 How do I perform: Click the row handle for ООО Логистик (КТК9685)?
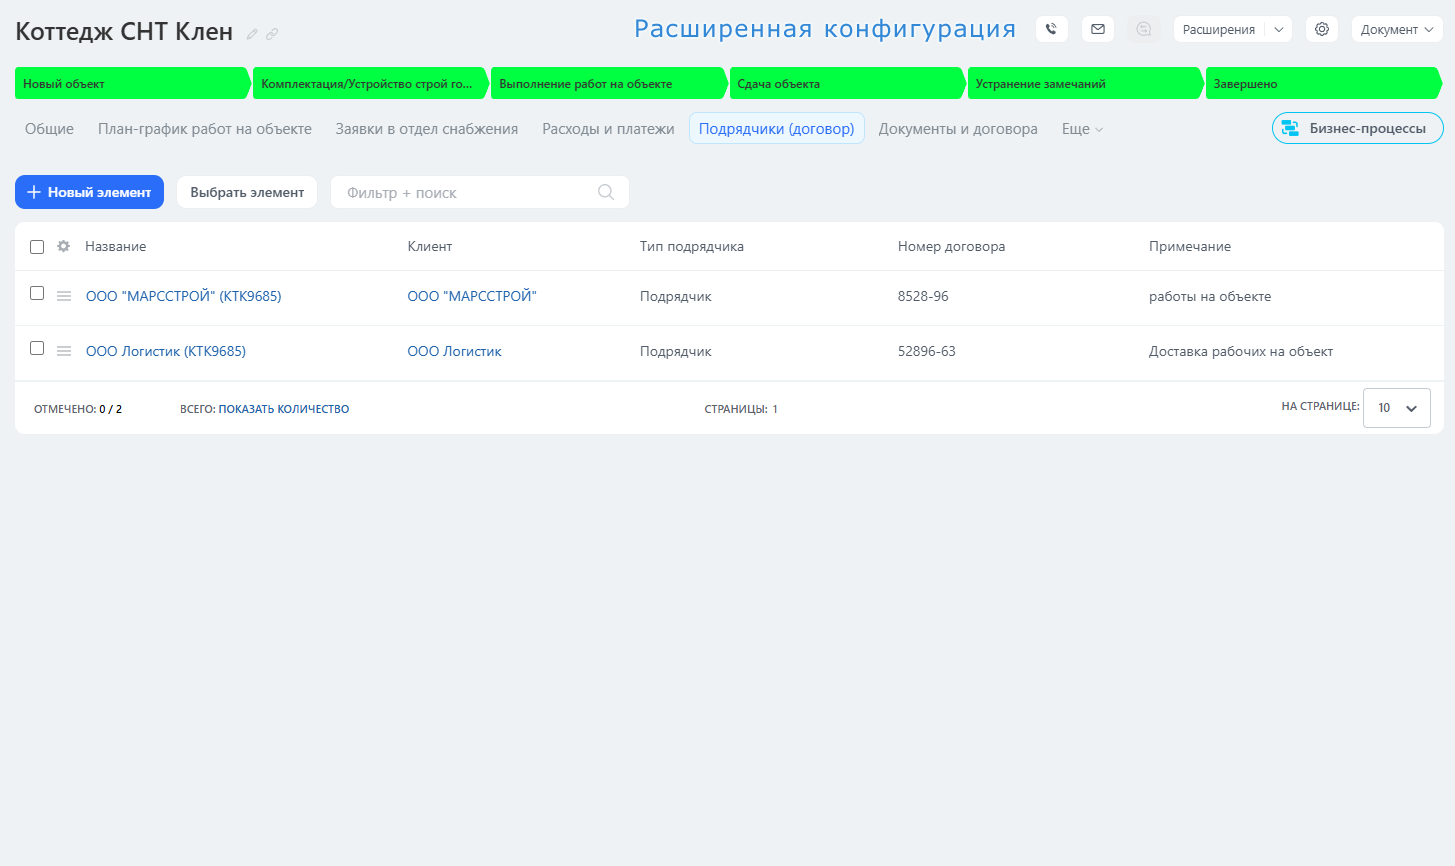(64, 351)
